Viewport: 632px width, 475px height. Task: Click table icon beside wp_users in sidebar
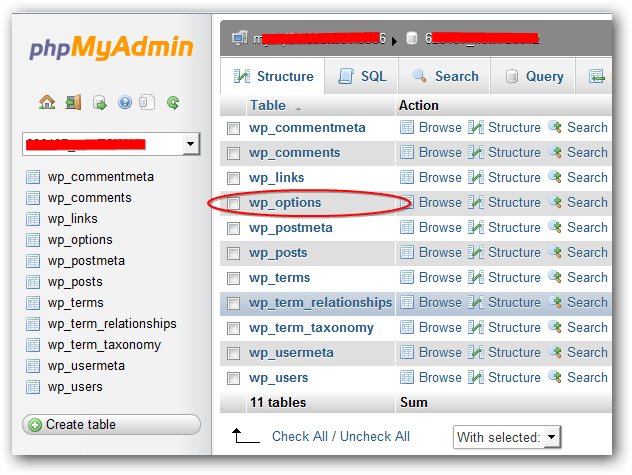click(x=33, y=387)
